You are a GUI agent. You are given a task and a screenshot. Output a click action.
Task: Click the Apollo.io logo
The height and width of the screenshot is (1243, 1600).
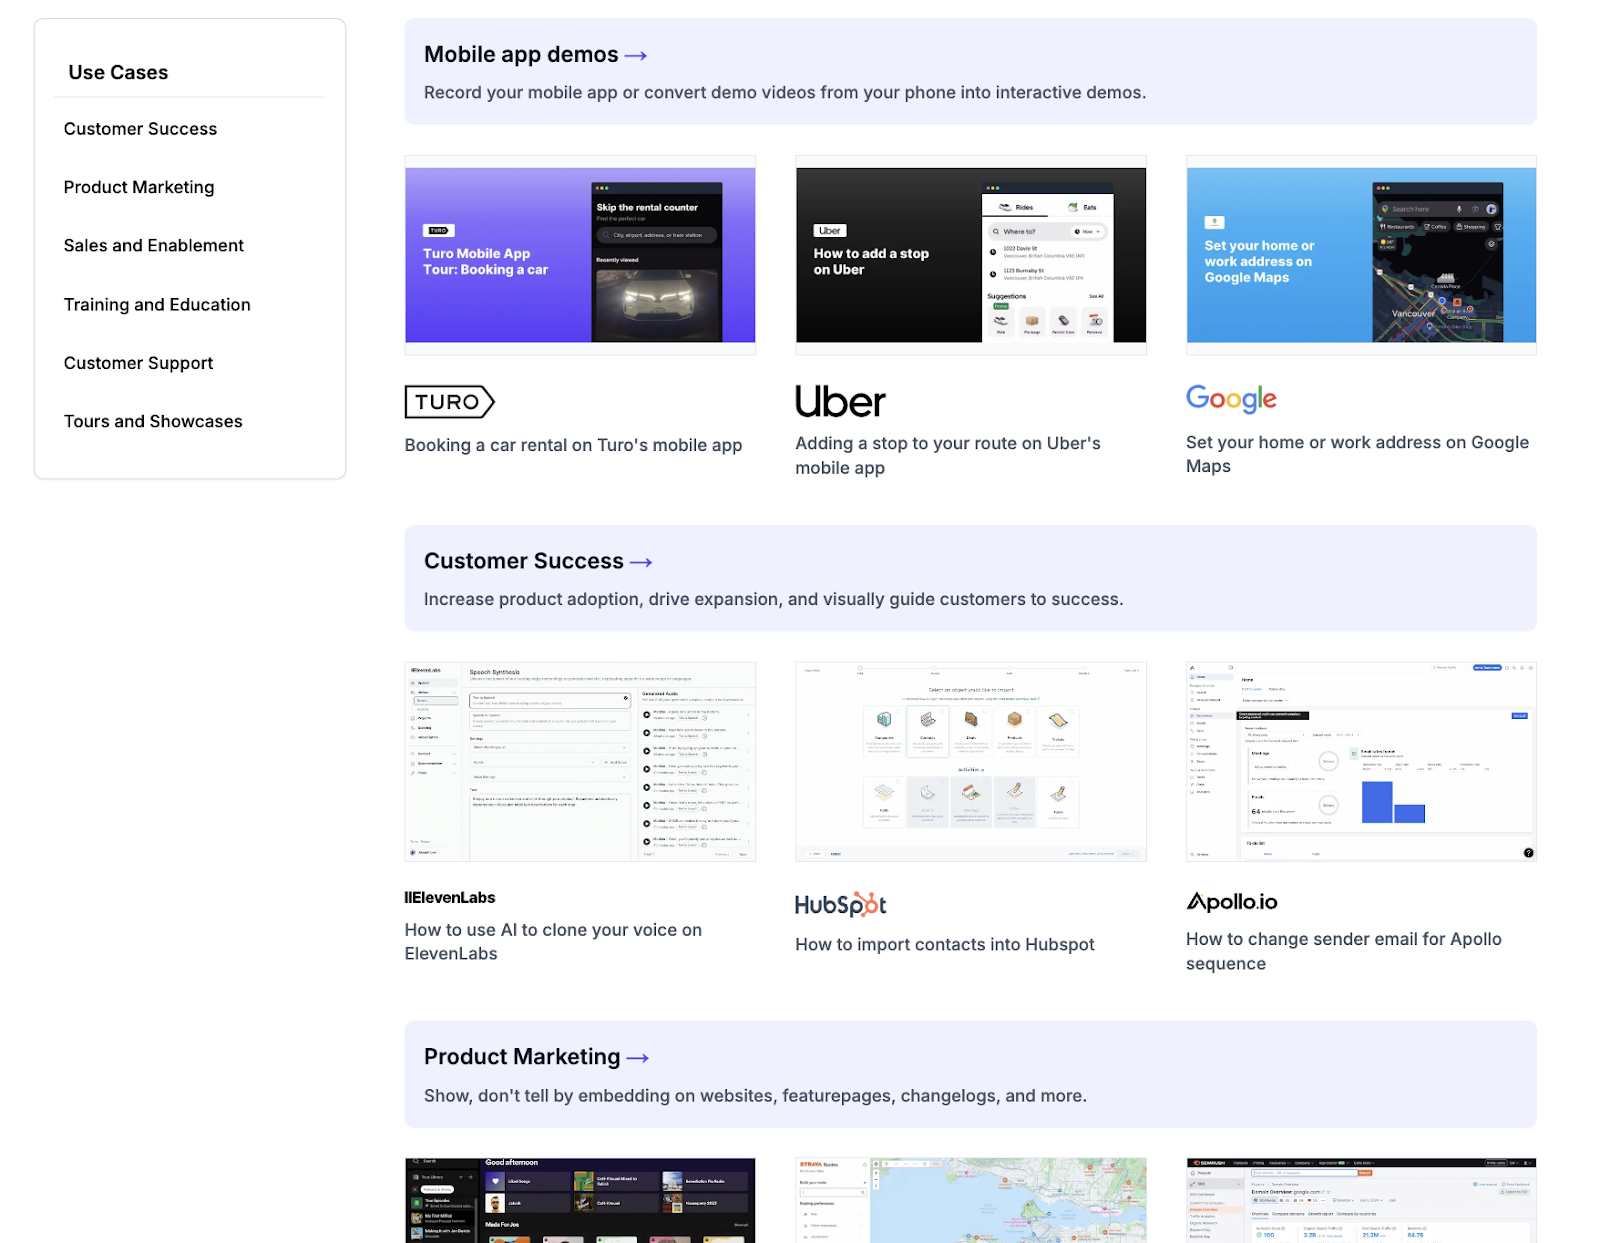pos(1232,902)
